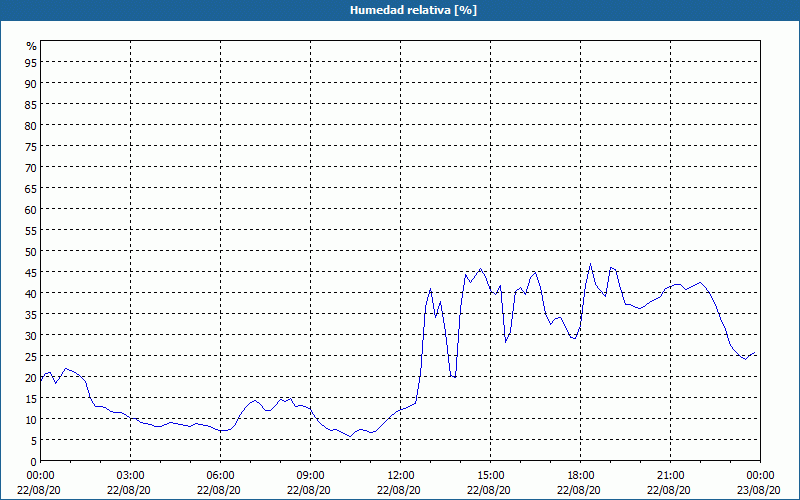Select the '06:00' time label
This screenshot has height=500, width=800.
click(x=220, y=476)
